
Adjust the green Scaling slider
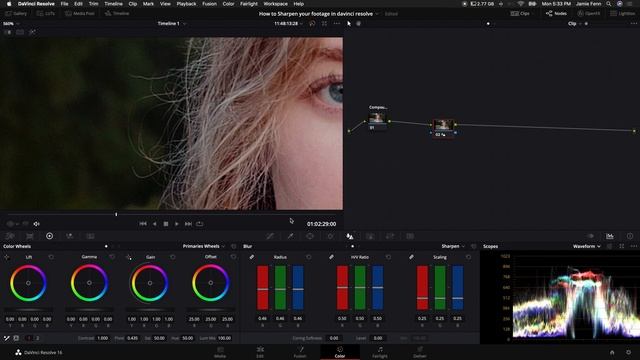(440, 288)
